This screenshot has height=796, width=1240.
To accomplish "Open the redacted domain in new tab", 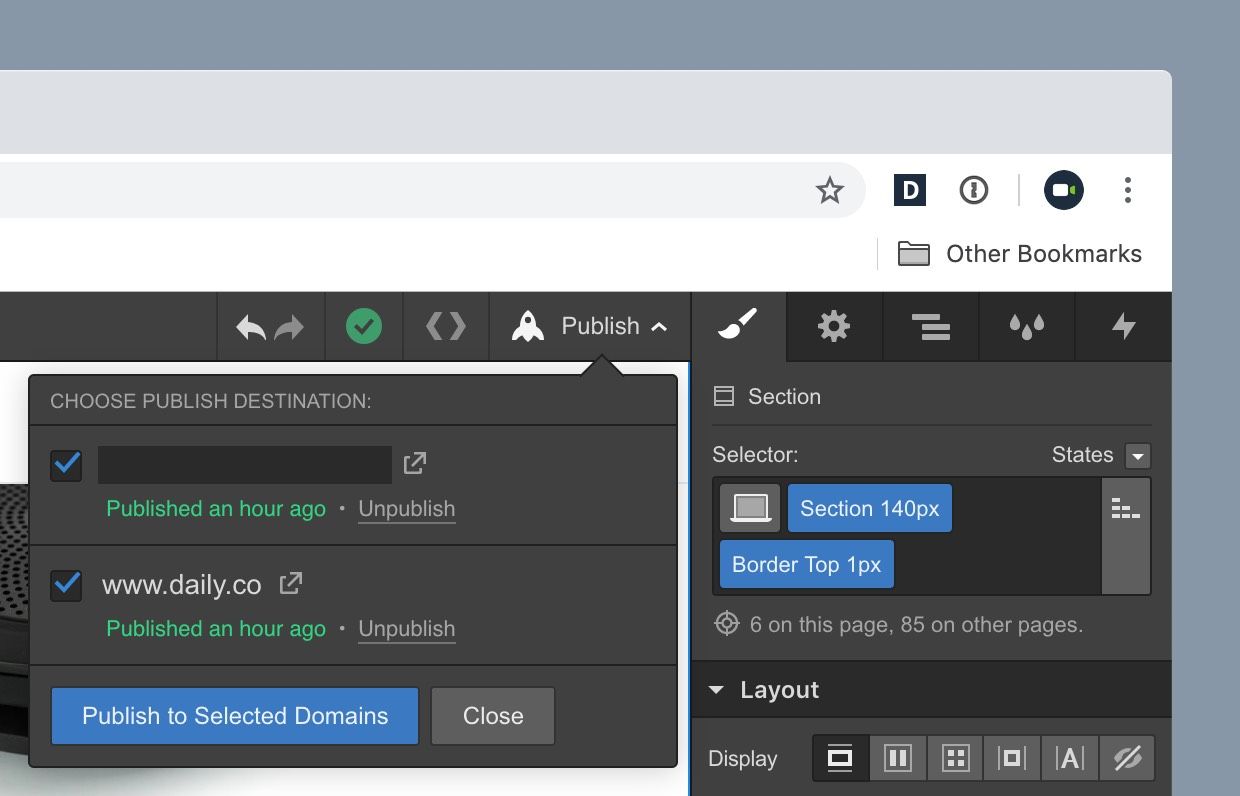I will (414, 463).
